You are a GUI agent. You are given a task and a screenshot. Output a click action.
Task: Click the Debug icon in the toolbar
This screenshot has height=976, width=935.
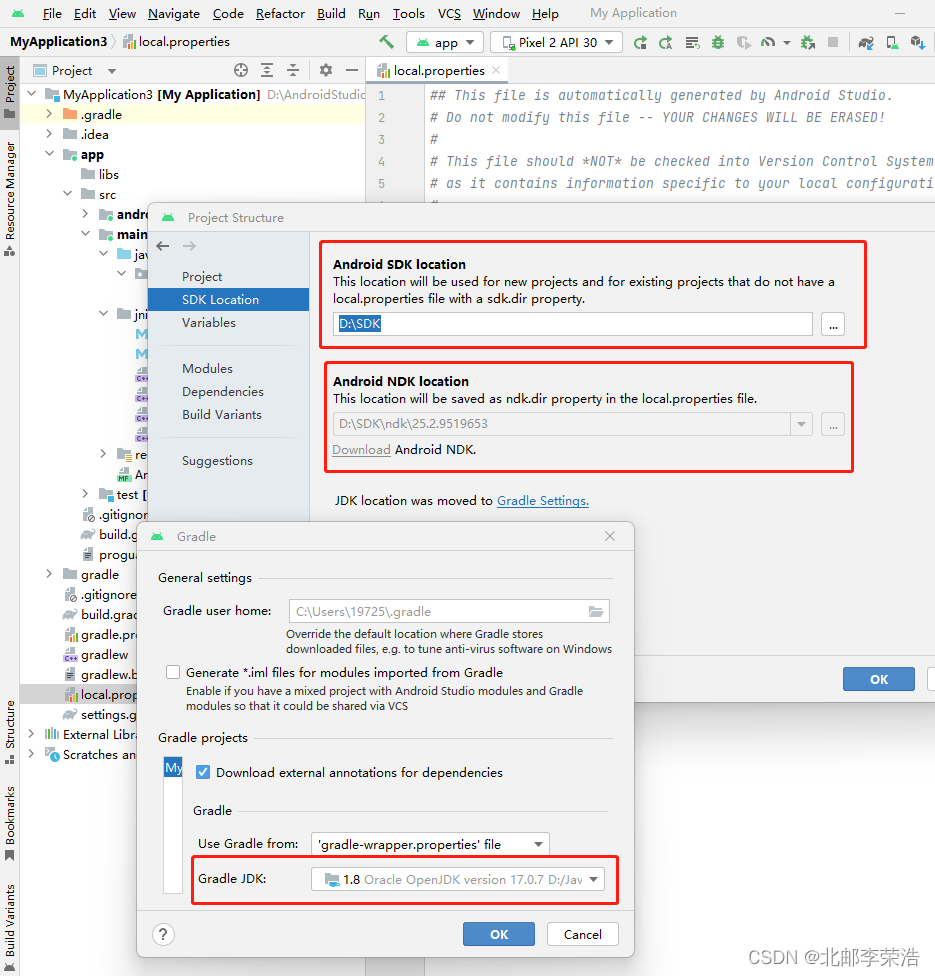coord(716,43)
